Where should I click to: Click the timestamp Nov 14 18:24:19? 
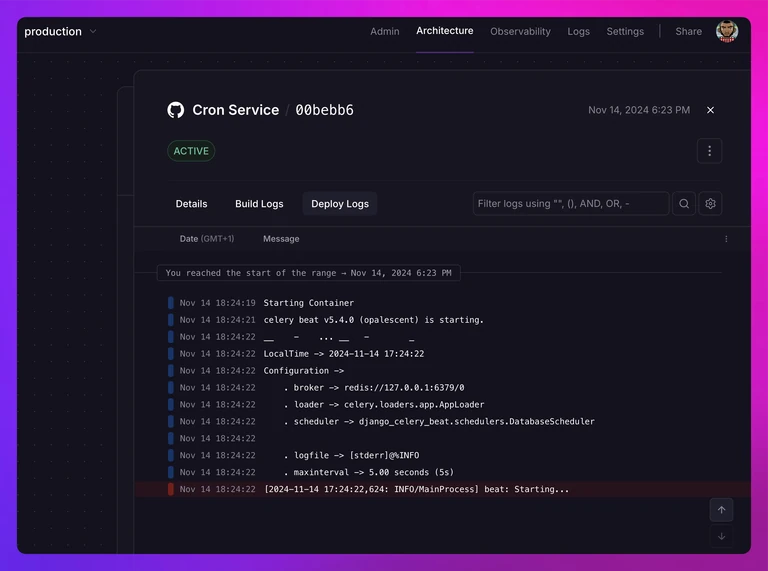[217, 303]
